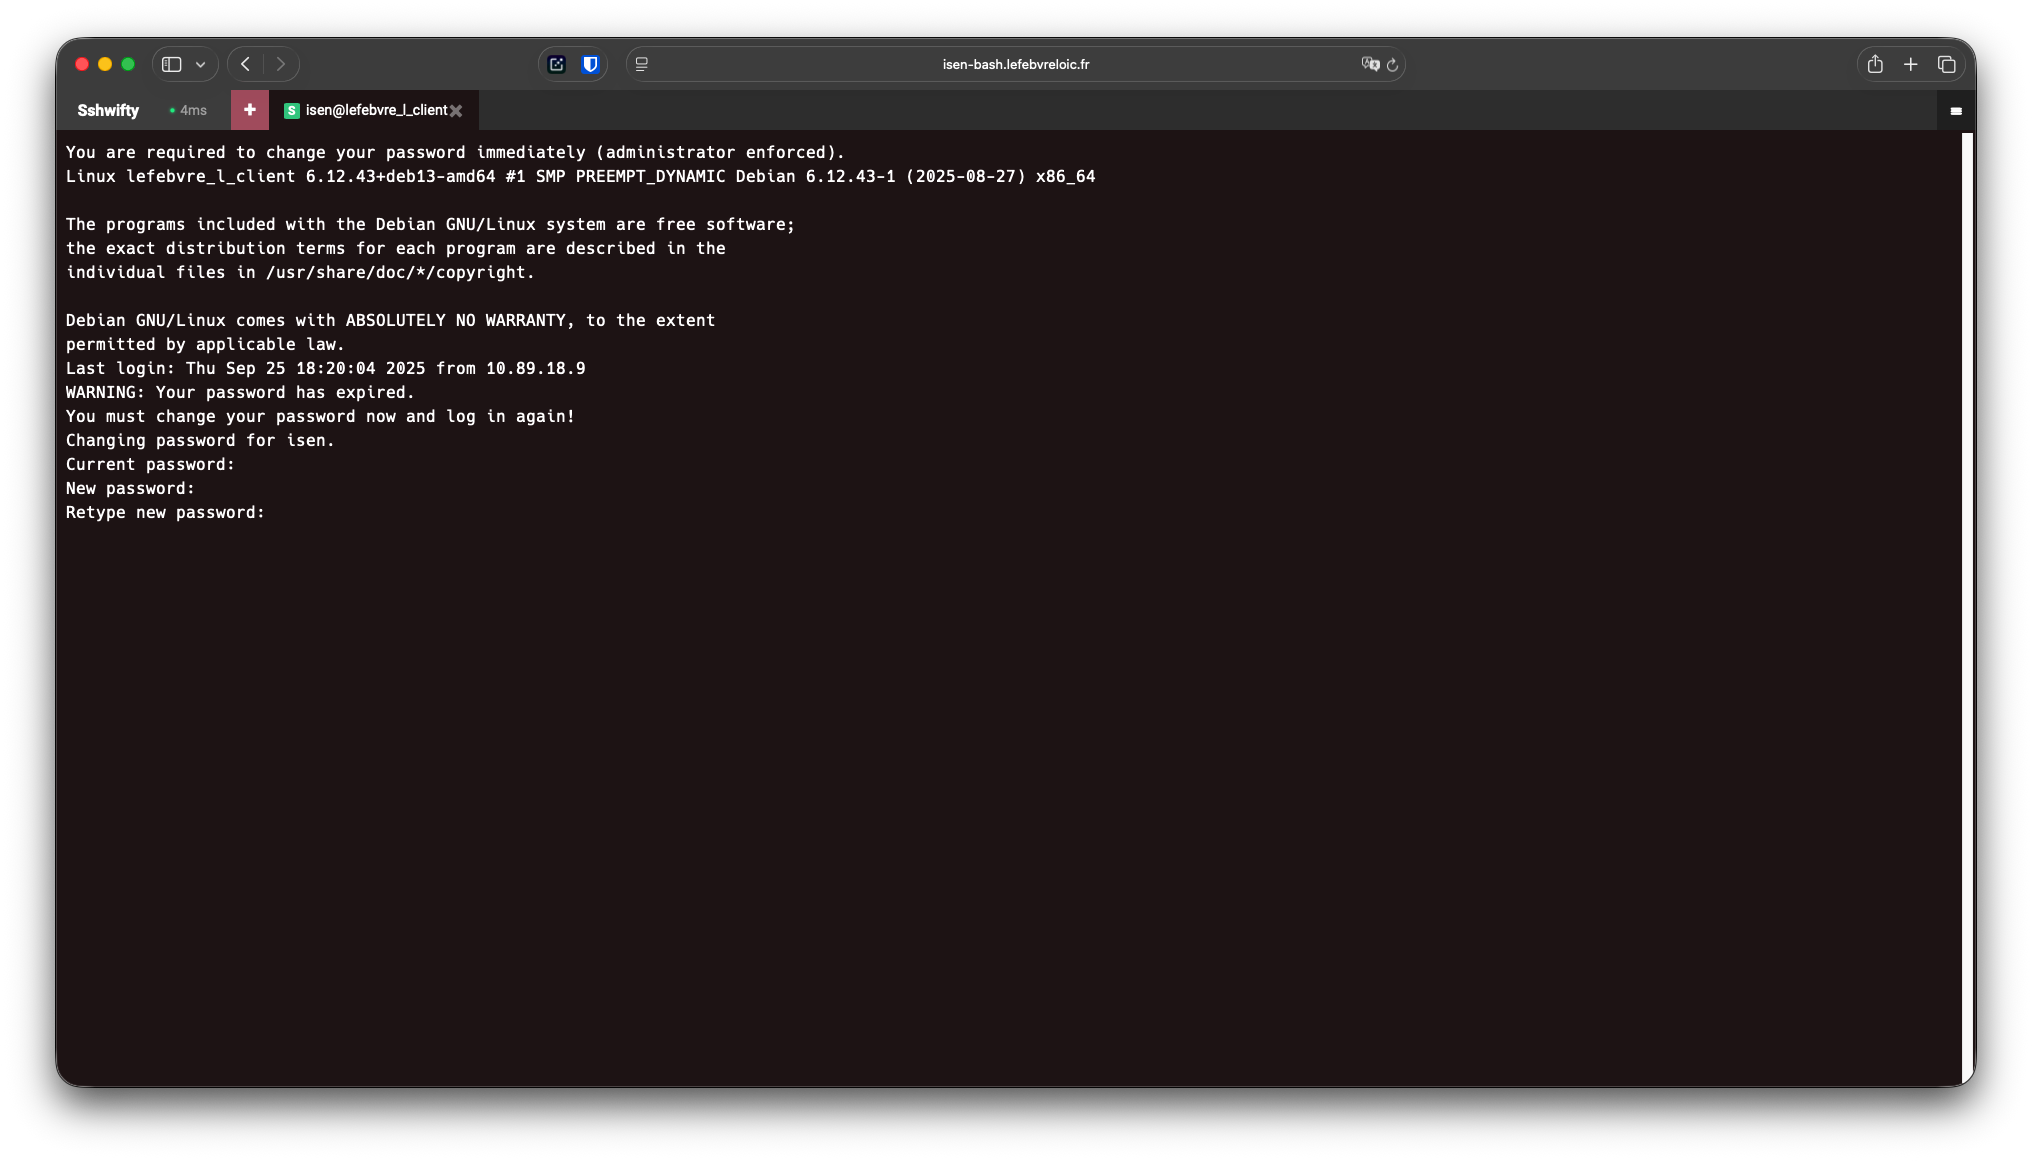This screenshot has width=2032, height=1161.
Task: Open the screenshot capture extension icon
Action: click(x=557, y=64)
